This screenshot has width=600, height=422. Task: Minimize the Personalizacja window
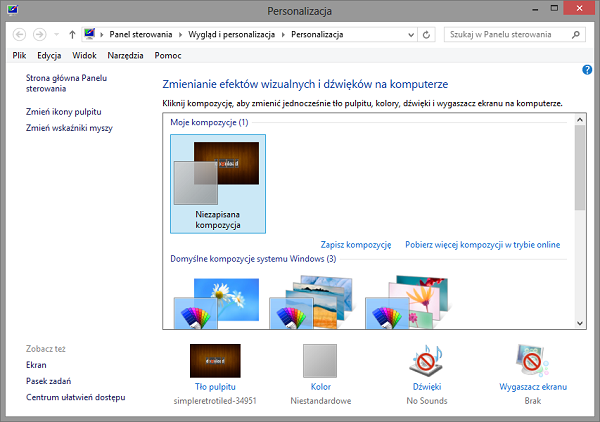535,9
